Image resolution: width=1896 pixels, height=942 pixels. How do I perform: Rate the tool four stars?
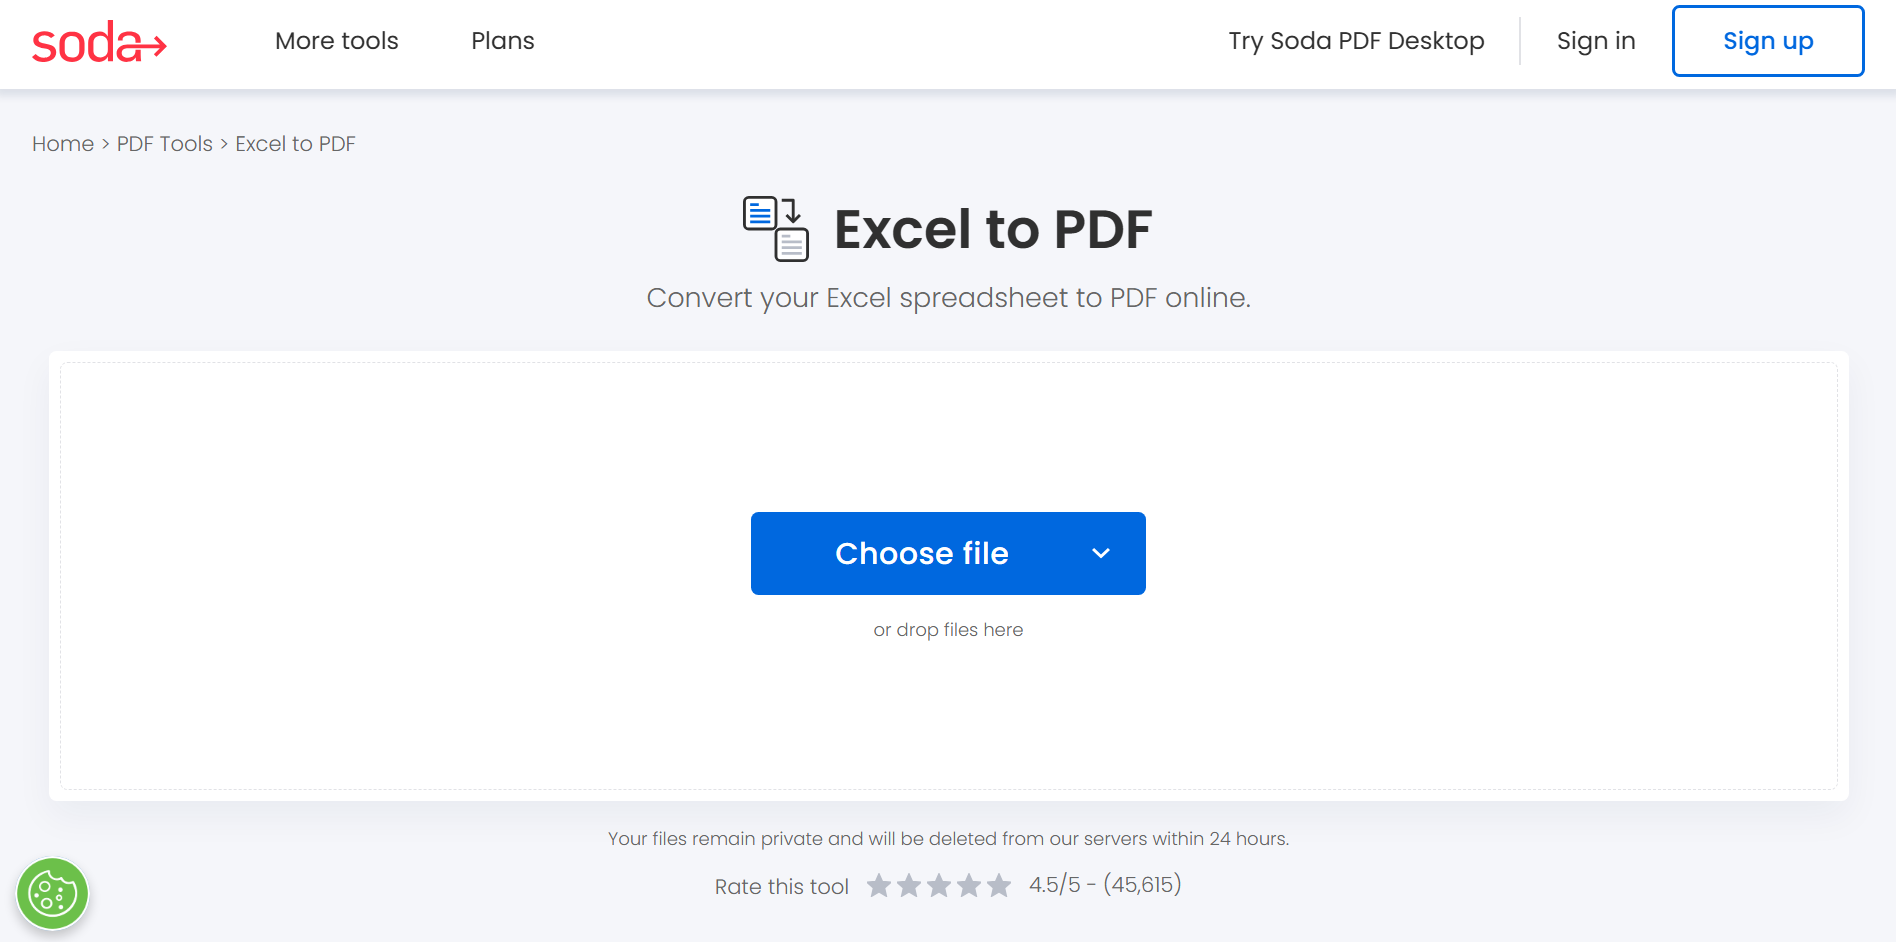(969, 886)
